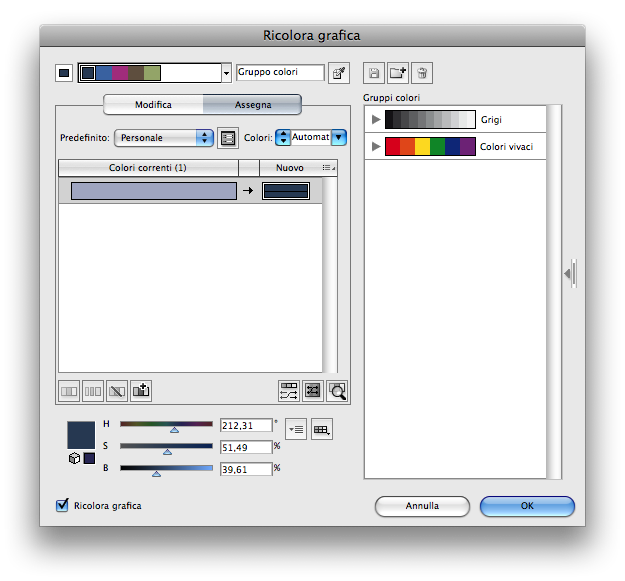Click the pink swatch in active colors strip
Viewport: 625px width, 581px height.
coord(120,73)
